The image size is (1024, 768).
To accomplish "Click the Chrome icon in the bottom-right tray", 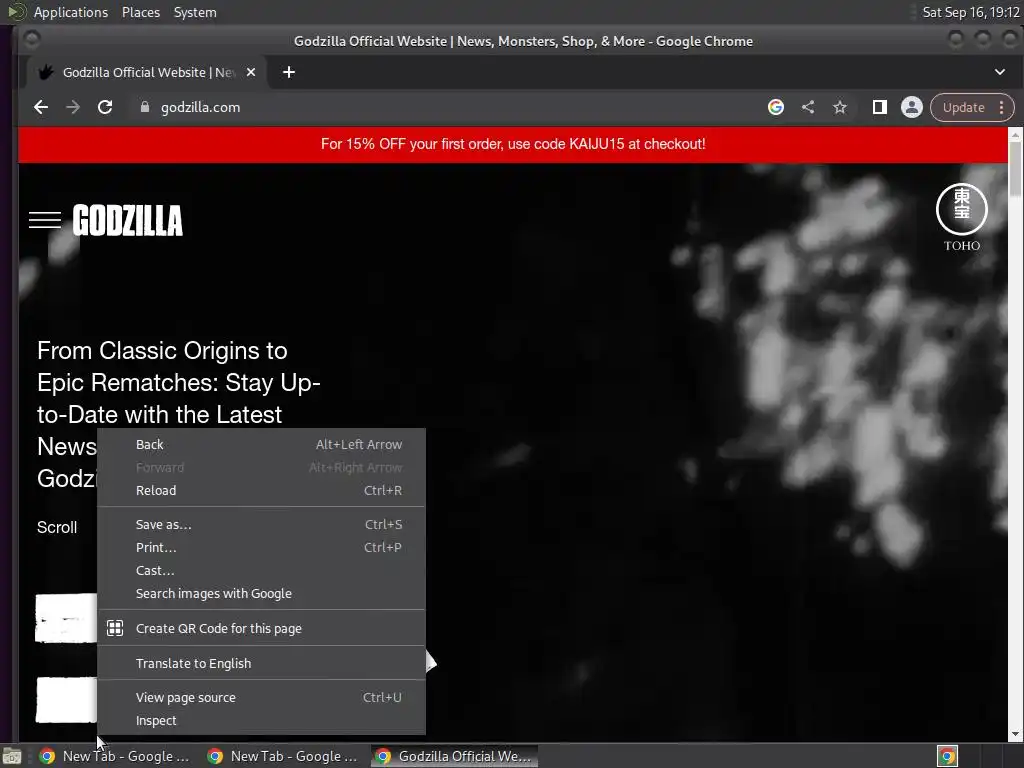I will pyautogui.click(x=947, y=756).
